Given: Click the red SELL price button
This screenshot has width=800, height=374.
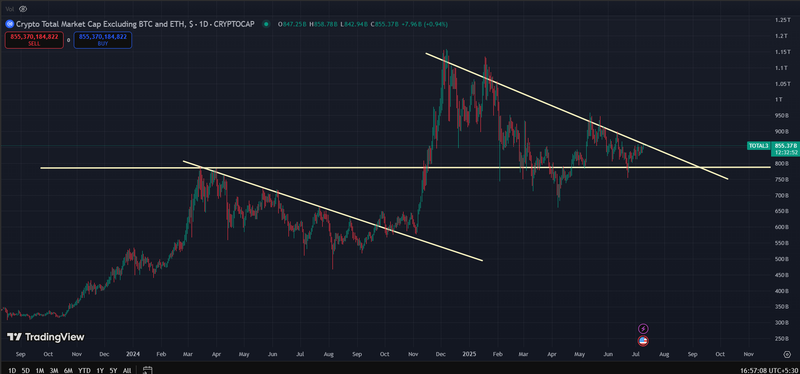Looking at the screenshot, I should [34, 40].
